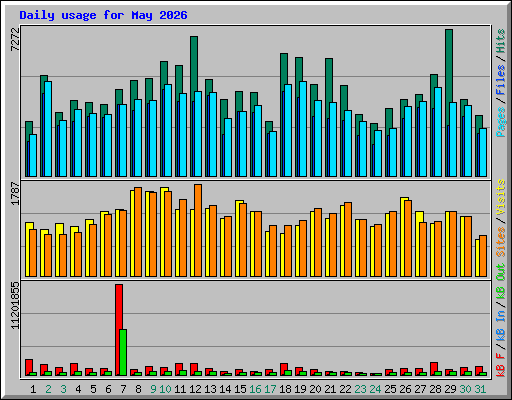512x400 pixels.
Task: Click the day label '13' on the x-axis
Action: (210, 389)
